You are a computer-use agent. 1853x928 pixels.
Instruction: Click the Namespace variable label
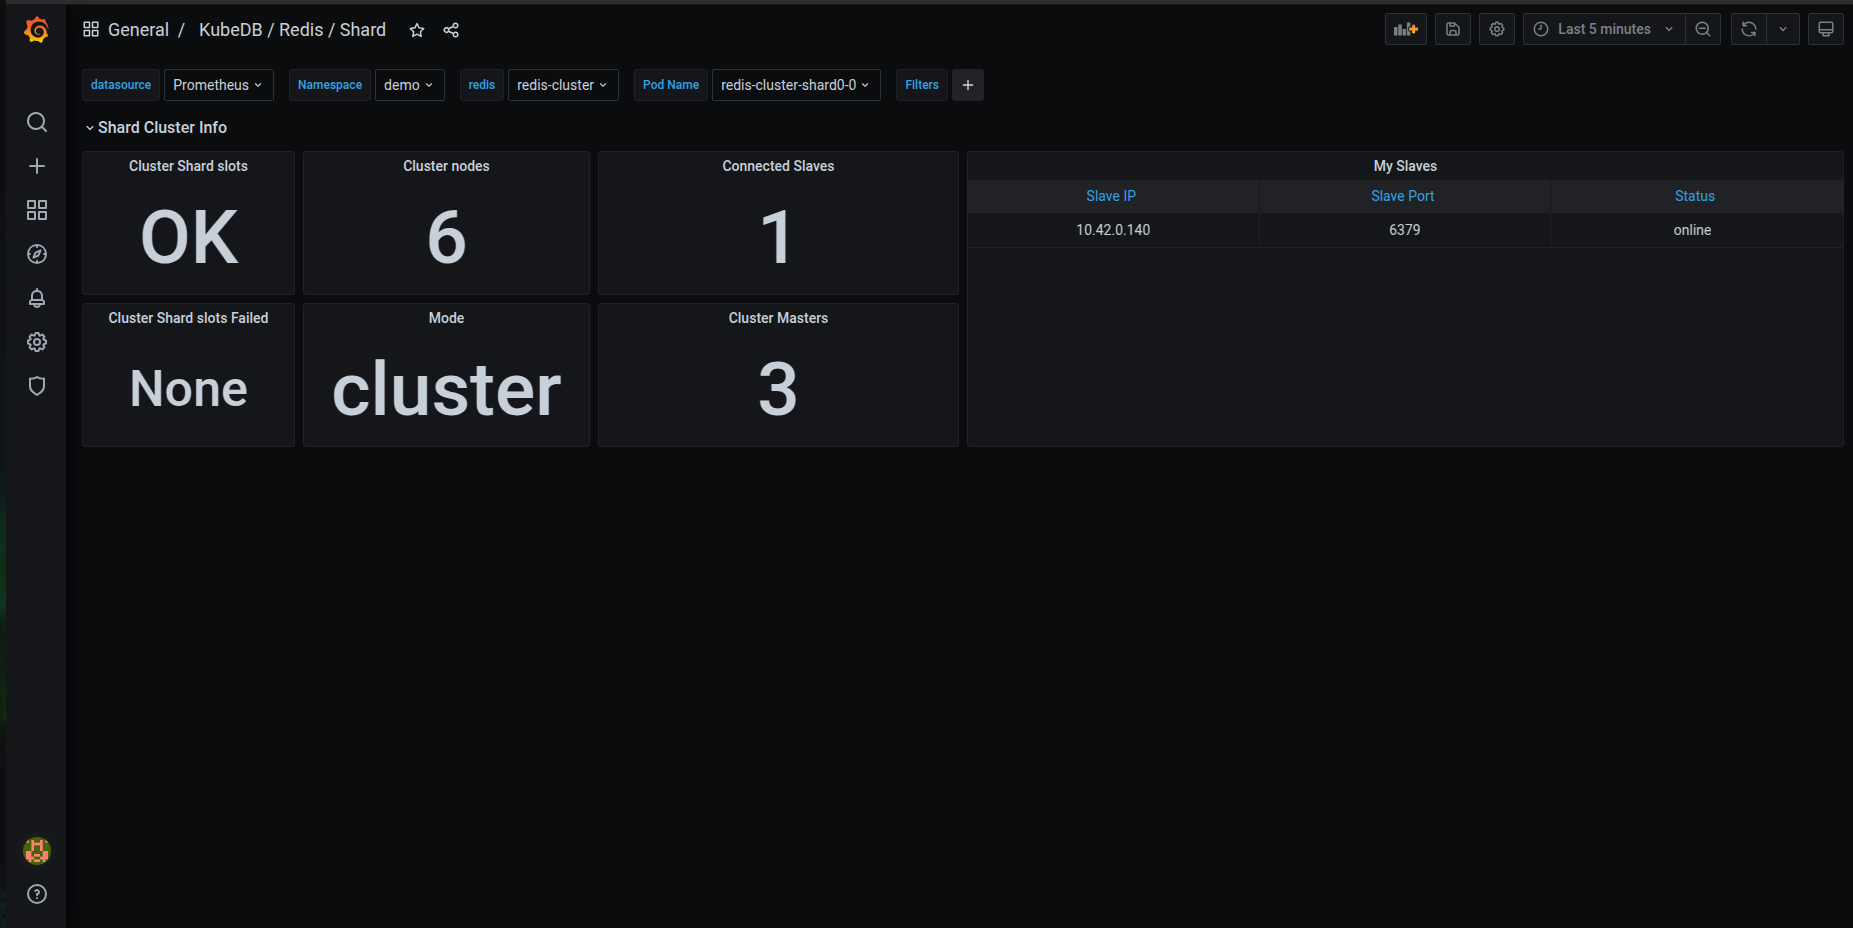(x=330, y=85)
